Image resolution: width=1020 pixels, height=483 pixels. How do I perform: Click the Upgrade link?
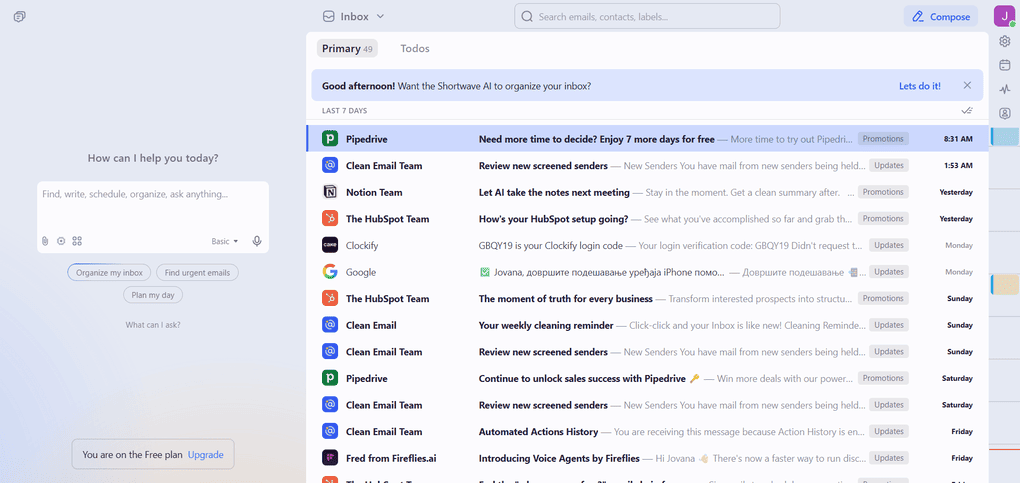point(206,454)
